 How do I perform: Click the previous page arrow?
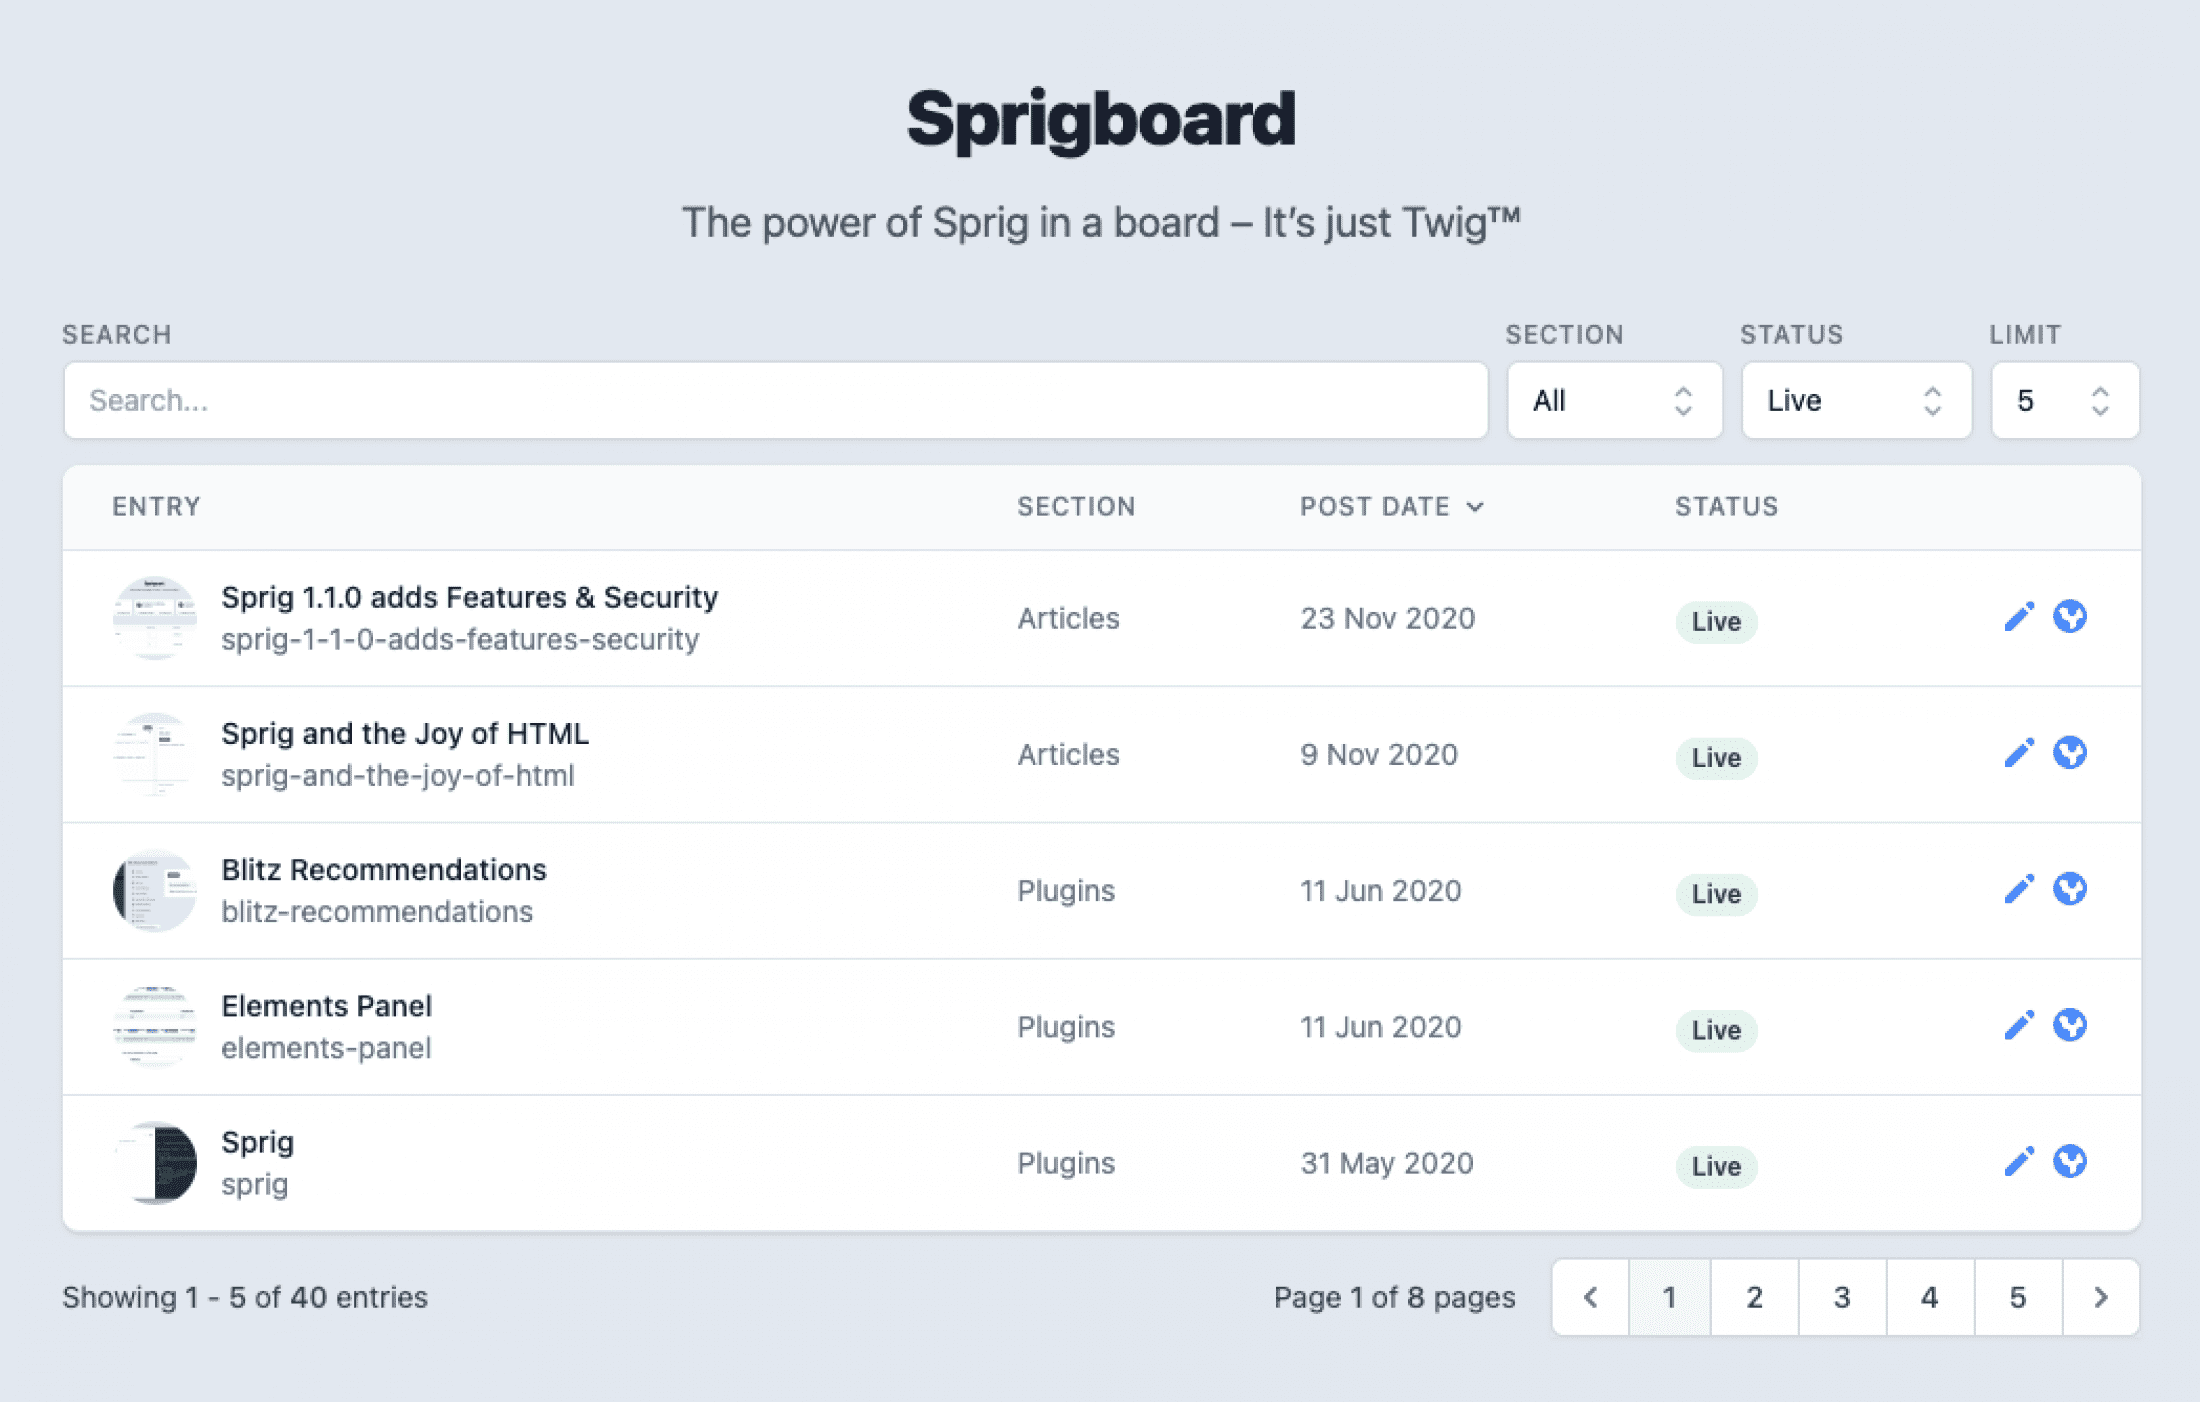coord(1591,1297)
